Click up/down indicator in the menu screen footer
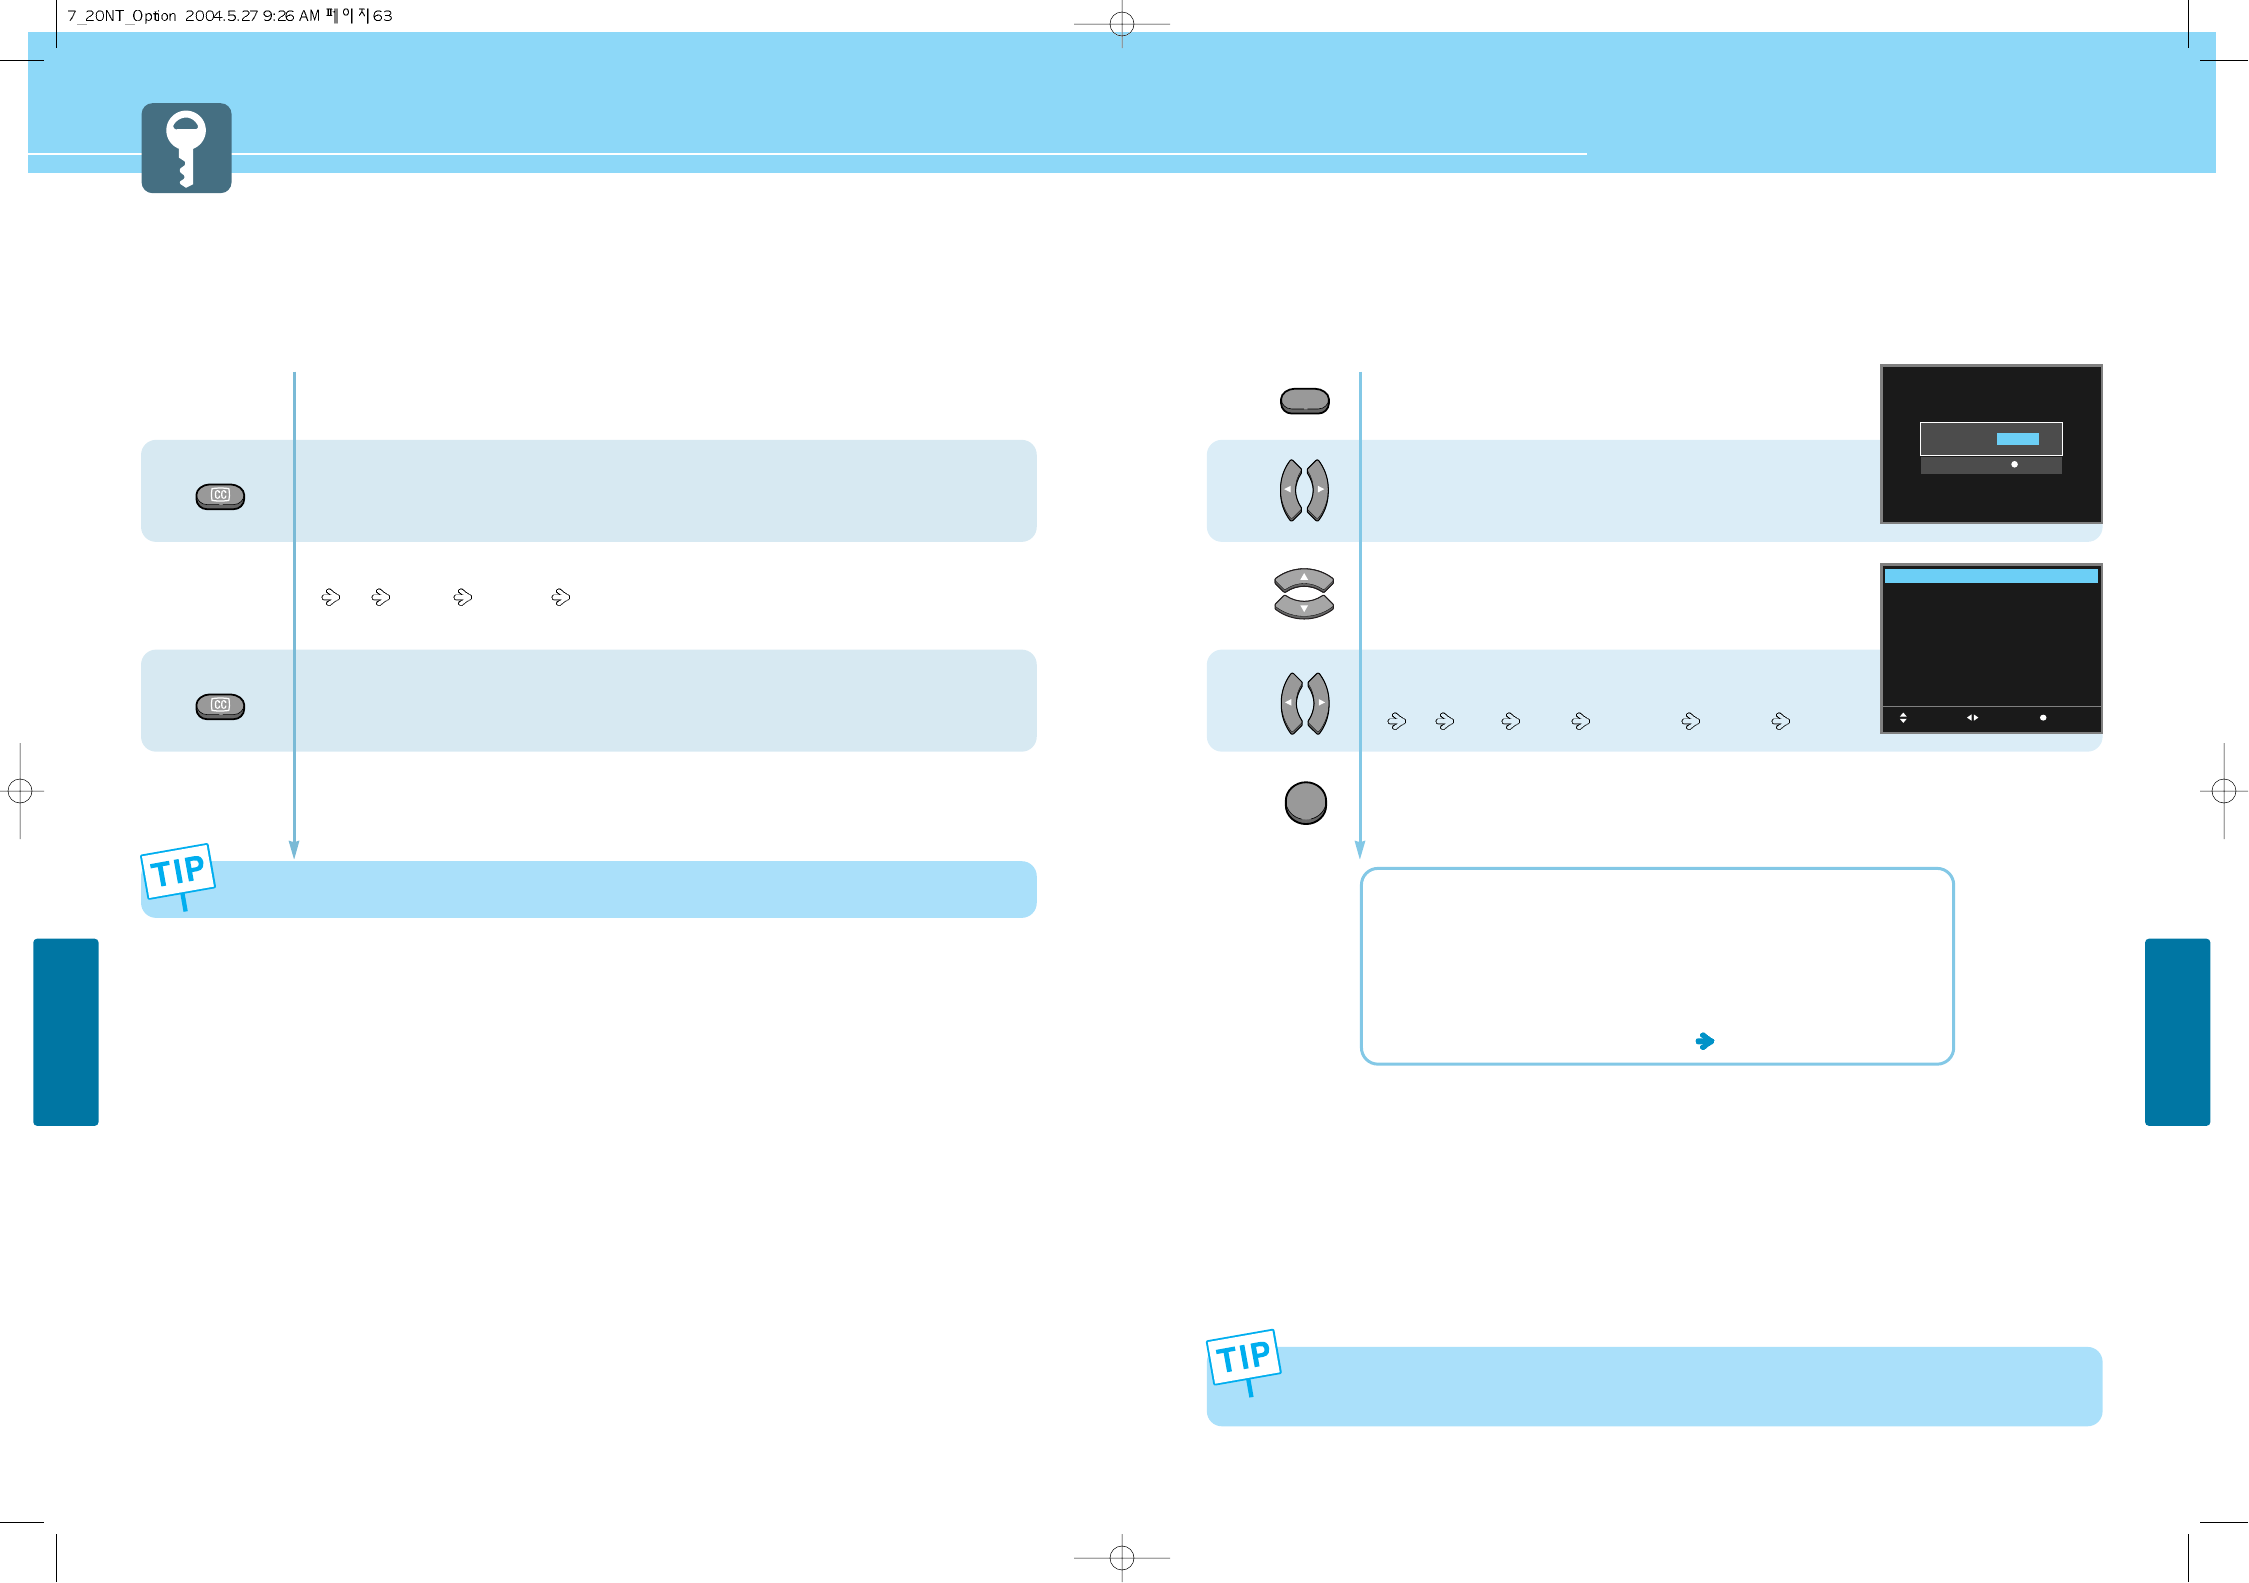Viewport: 2249px width, 1583px height. (x=1903, y=718)
